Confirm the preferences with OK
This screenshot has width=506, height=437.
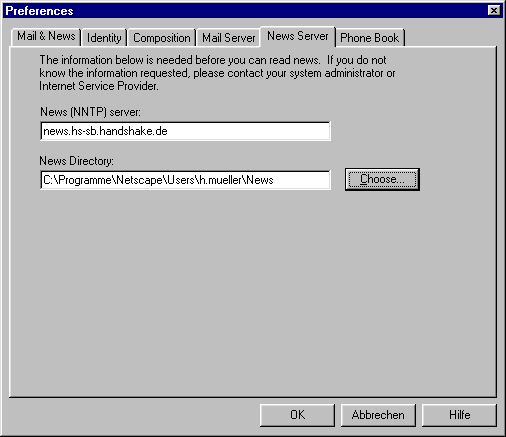[297, 415]
